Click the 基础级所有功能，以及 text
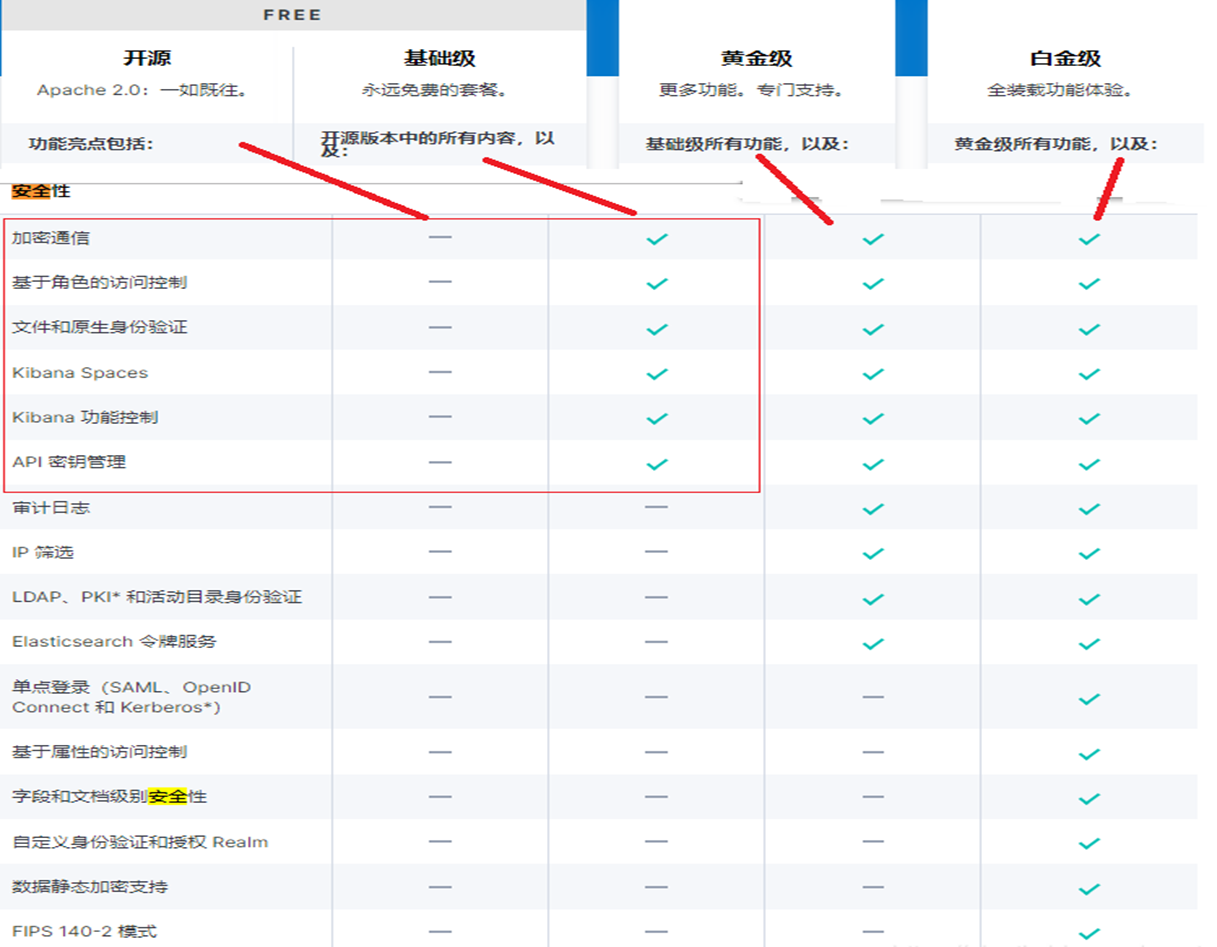Screen dimensions: 1217x947 pos(747,144)
